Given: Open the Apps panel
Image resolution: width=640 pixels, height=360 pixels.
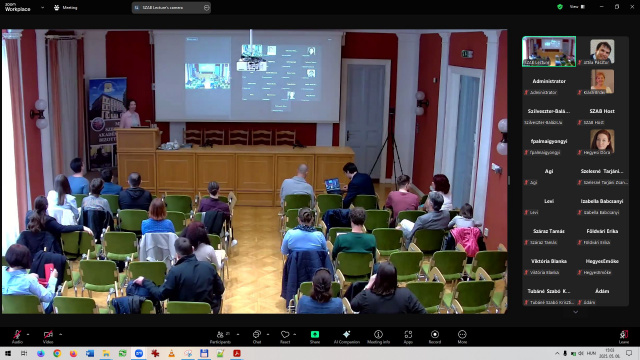Looking at the screenshot, I should (408, 337).
